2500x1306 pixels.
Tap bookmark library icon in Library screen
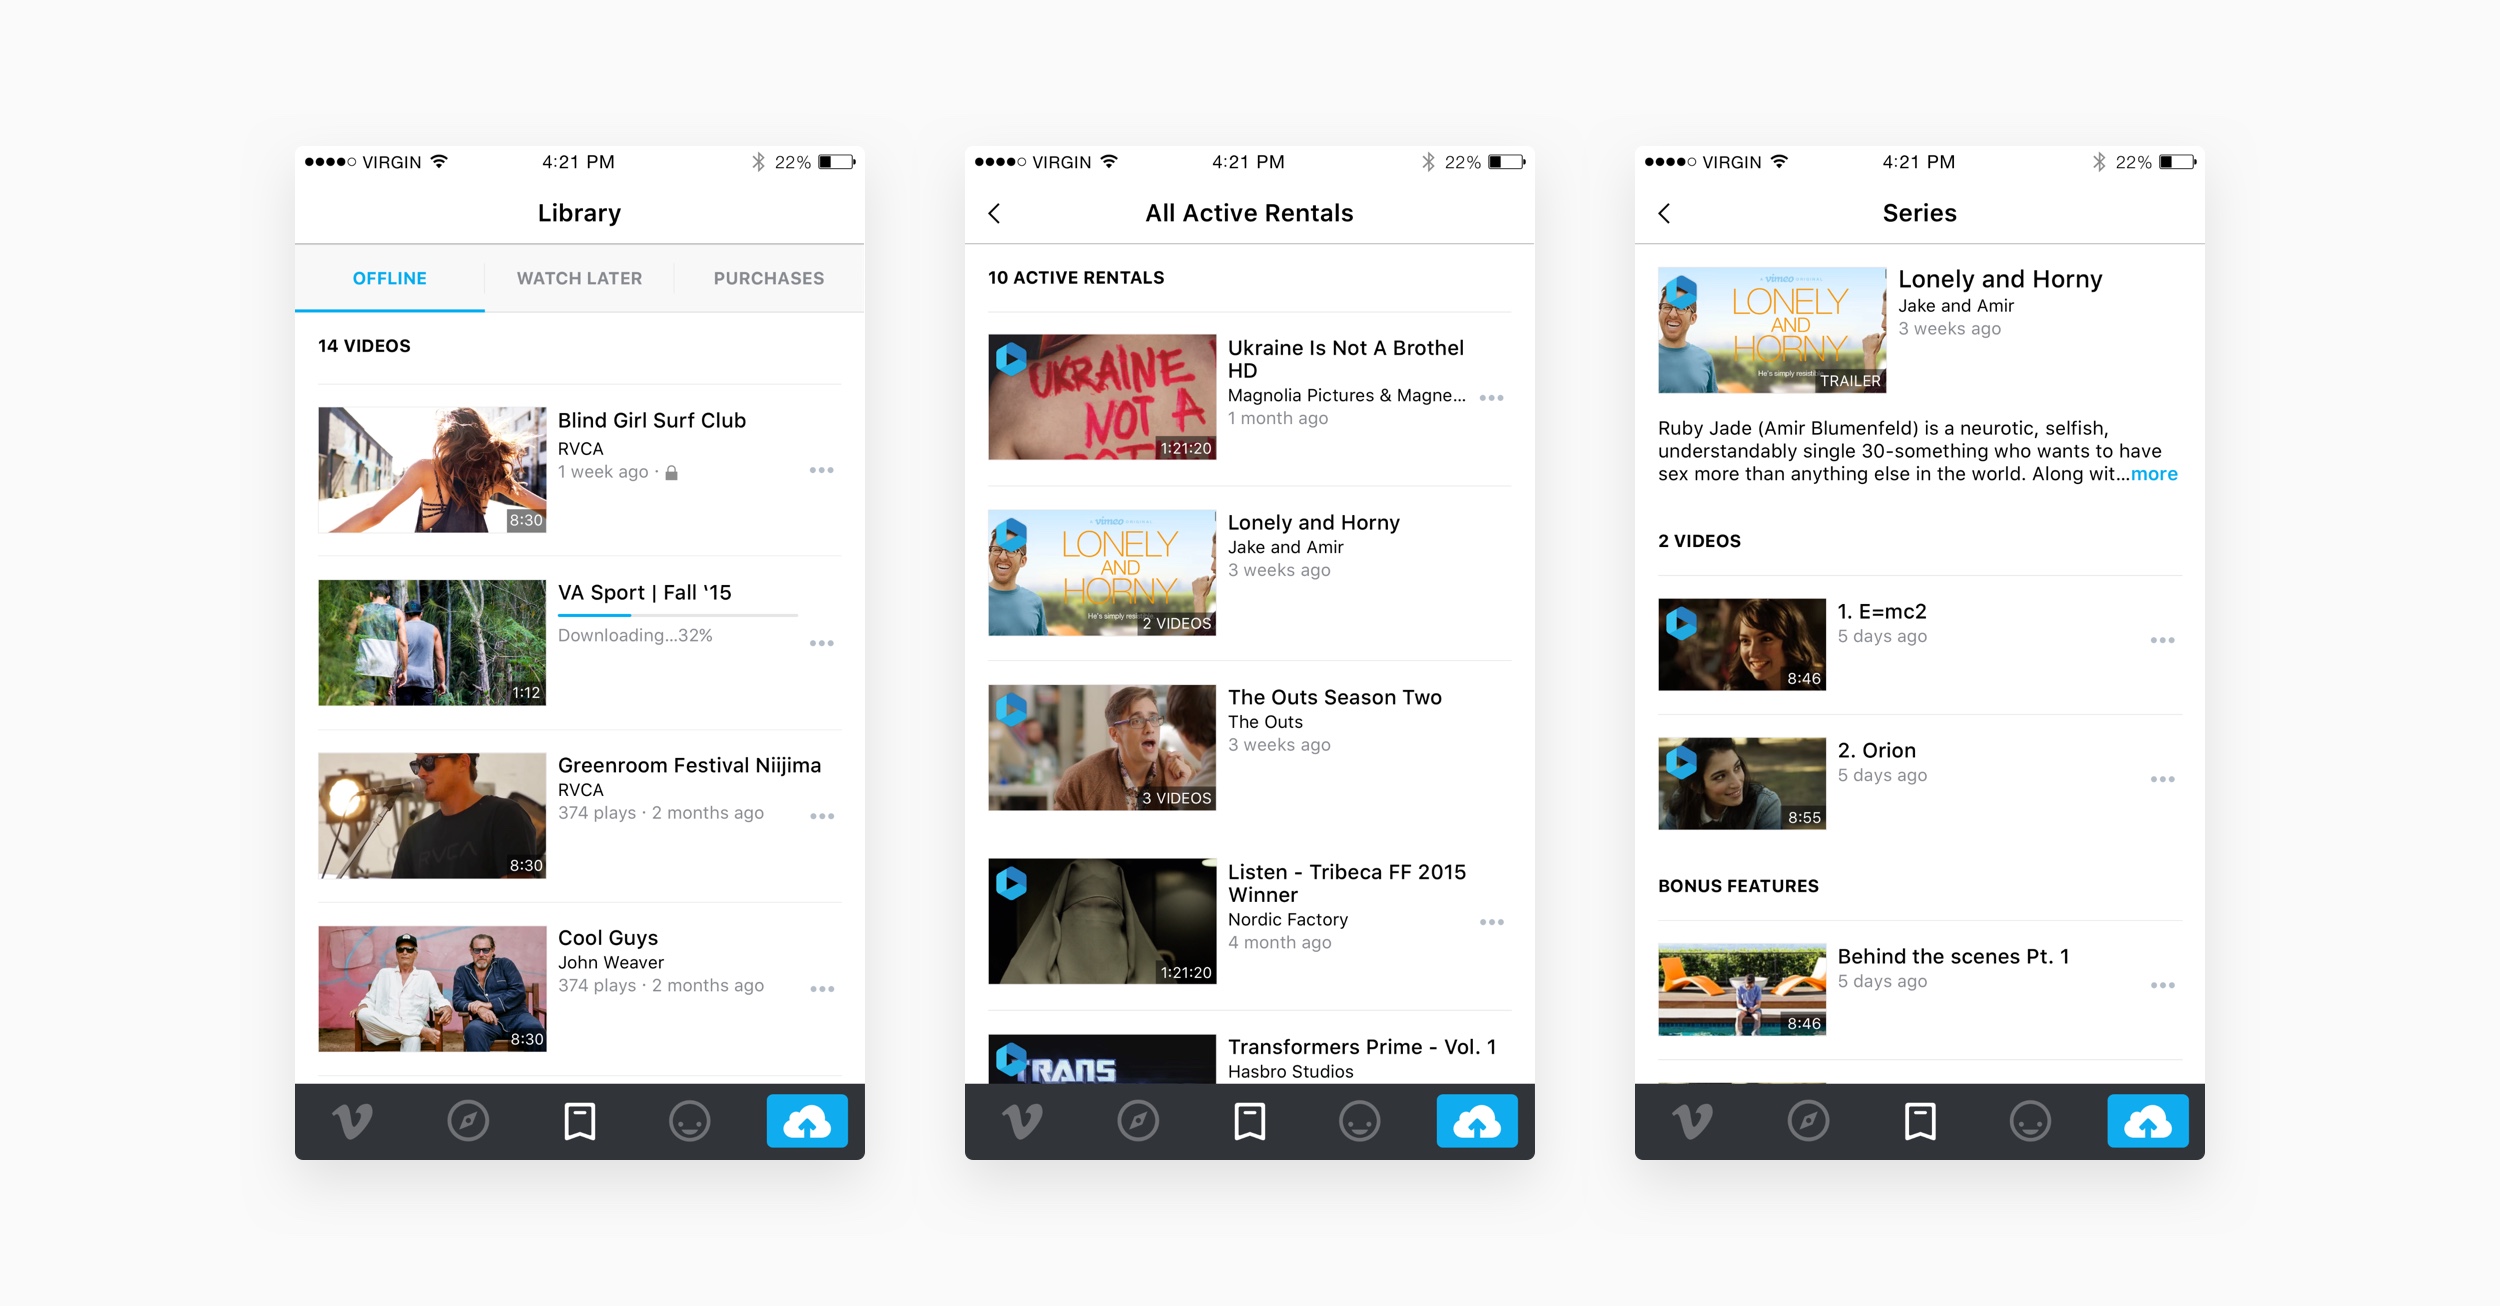pyautogui.click(x=580, y=1121)
